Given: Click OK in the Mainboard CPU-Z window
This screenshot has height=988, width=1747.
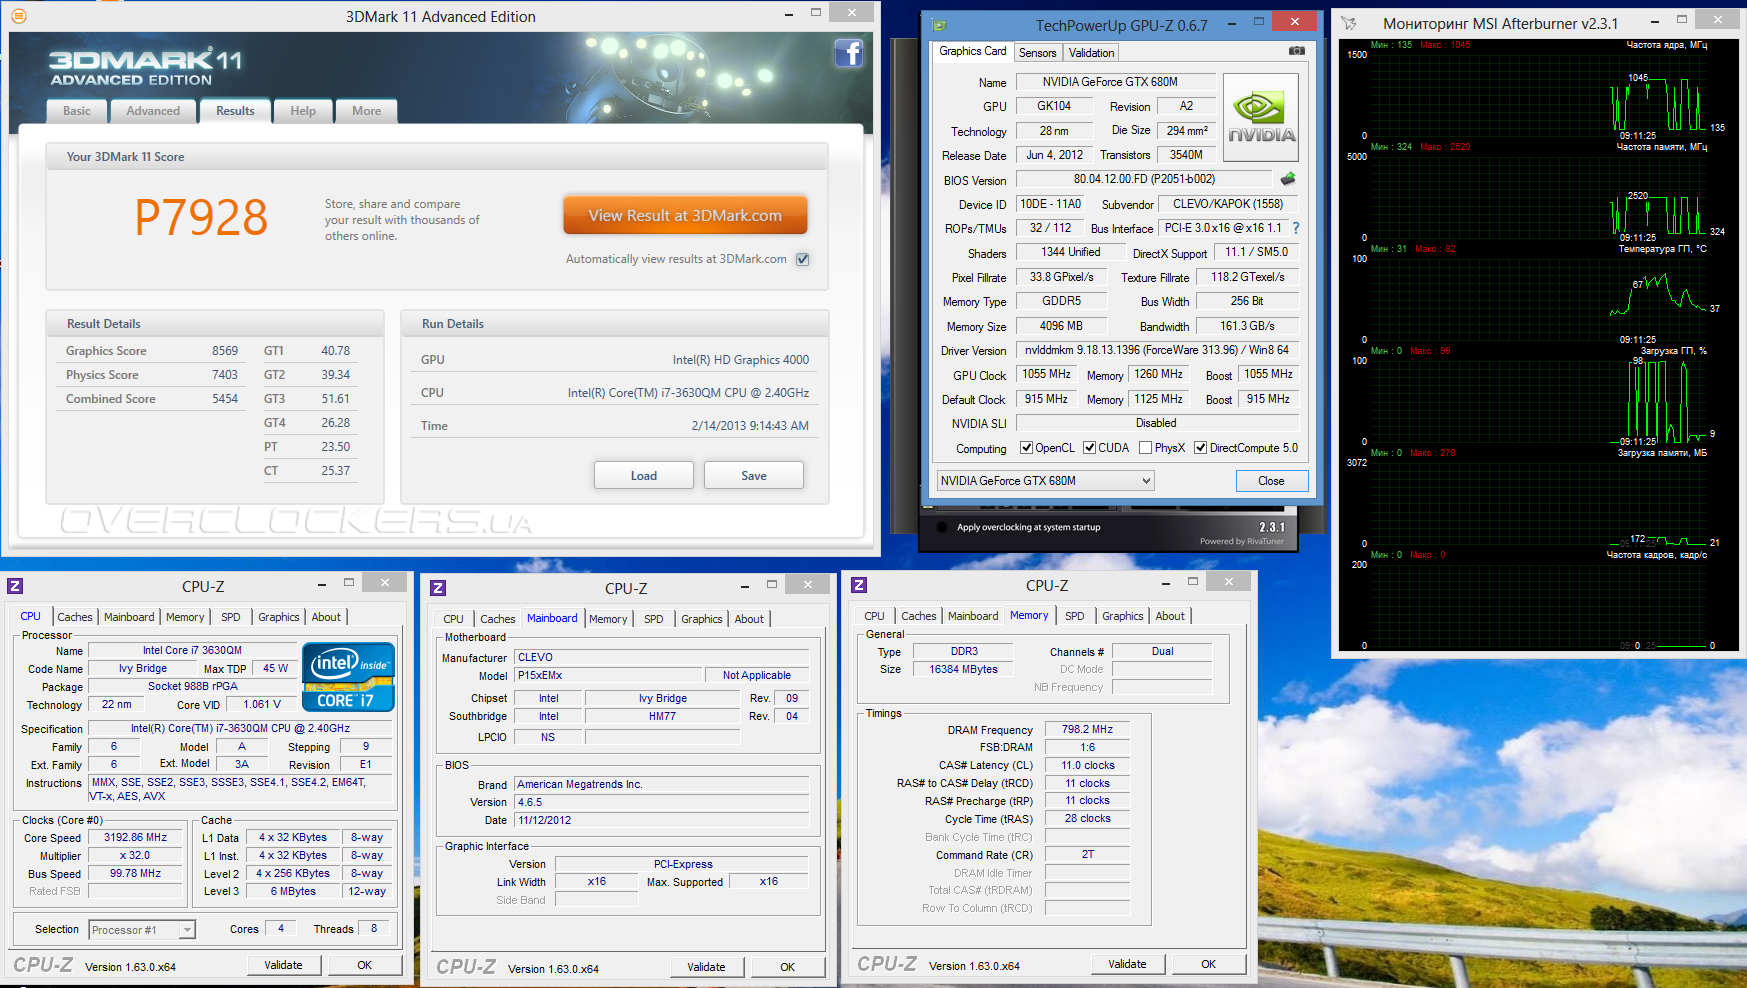Looking at the screenshot, I should point(788,967).
